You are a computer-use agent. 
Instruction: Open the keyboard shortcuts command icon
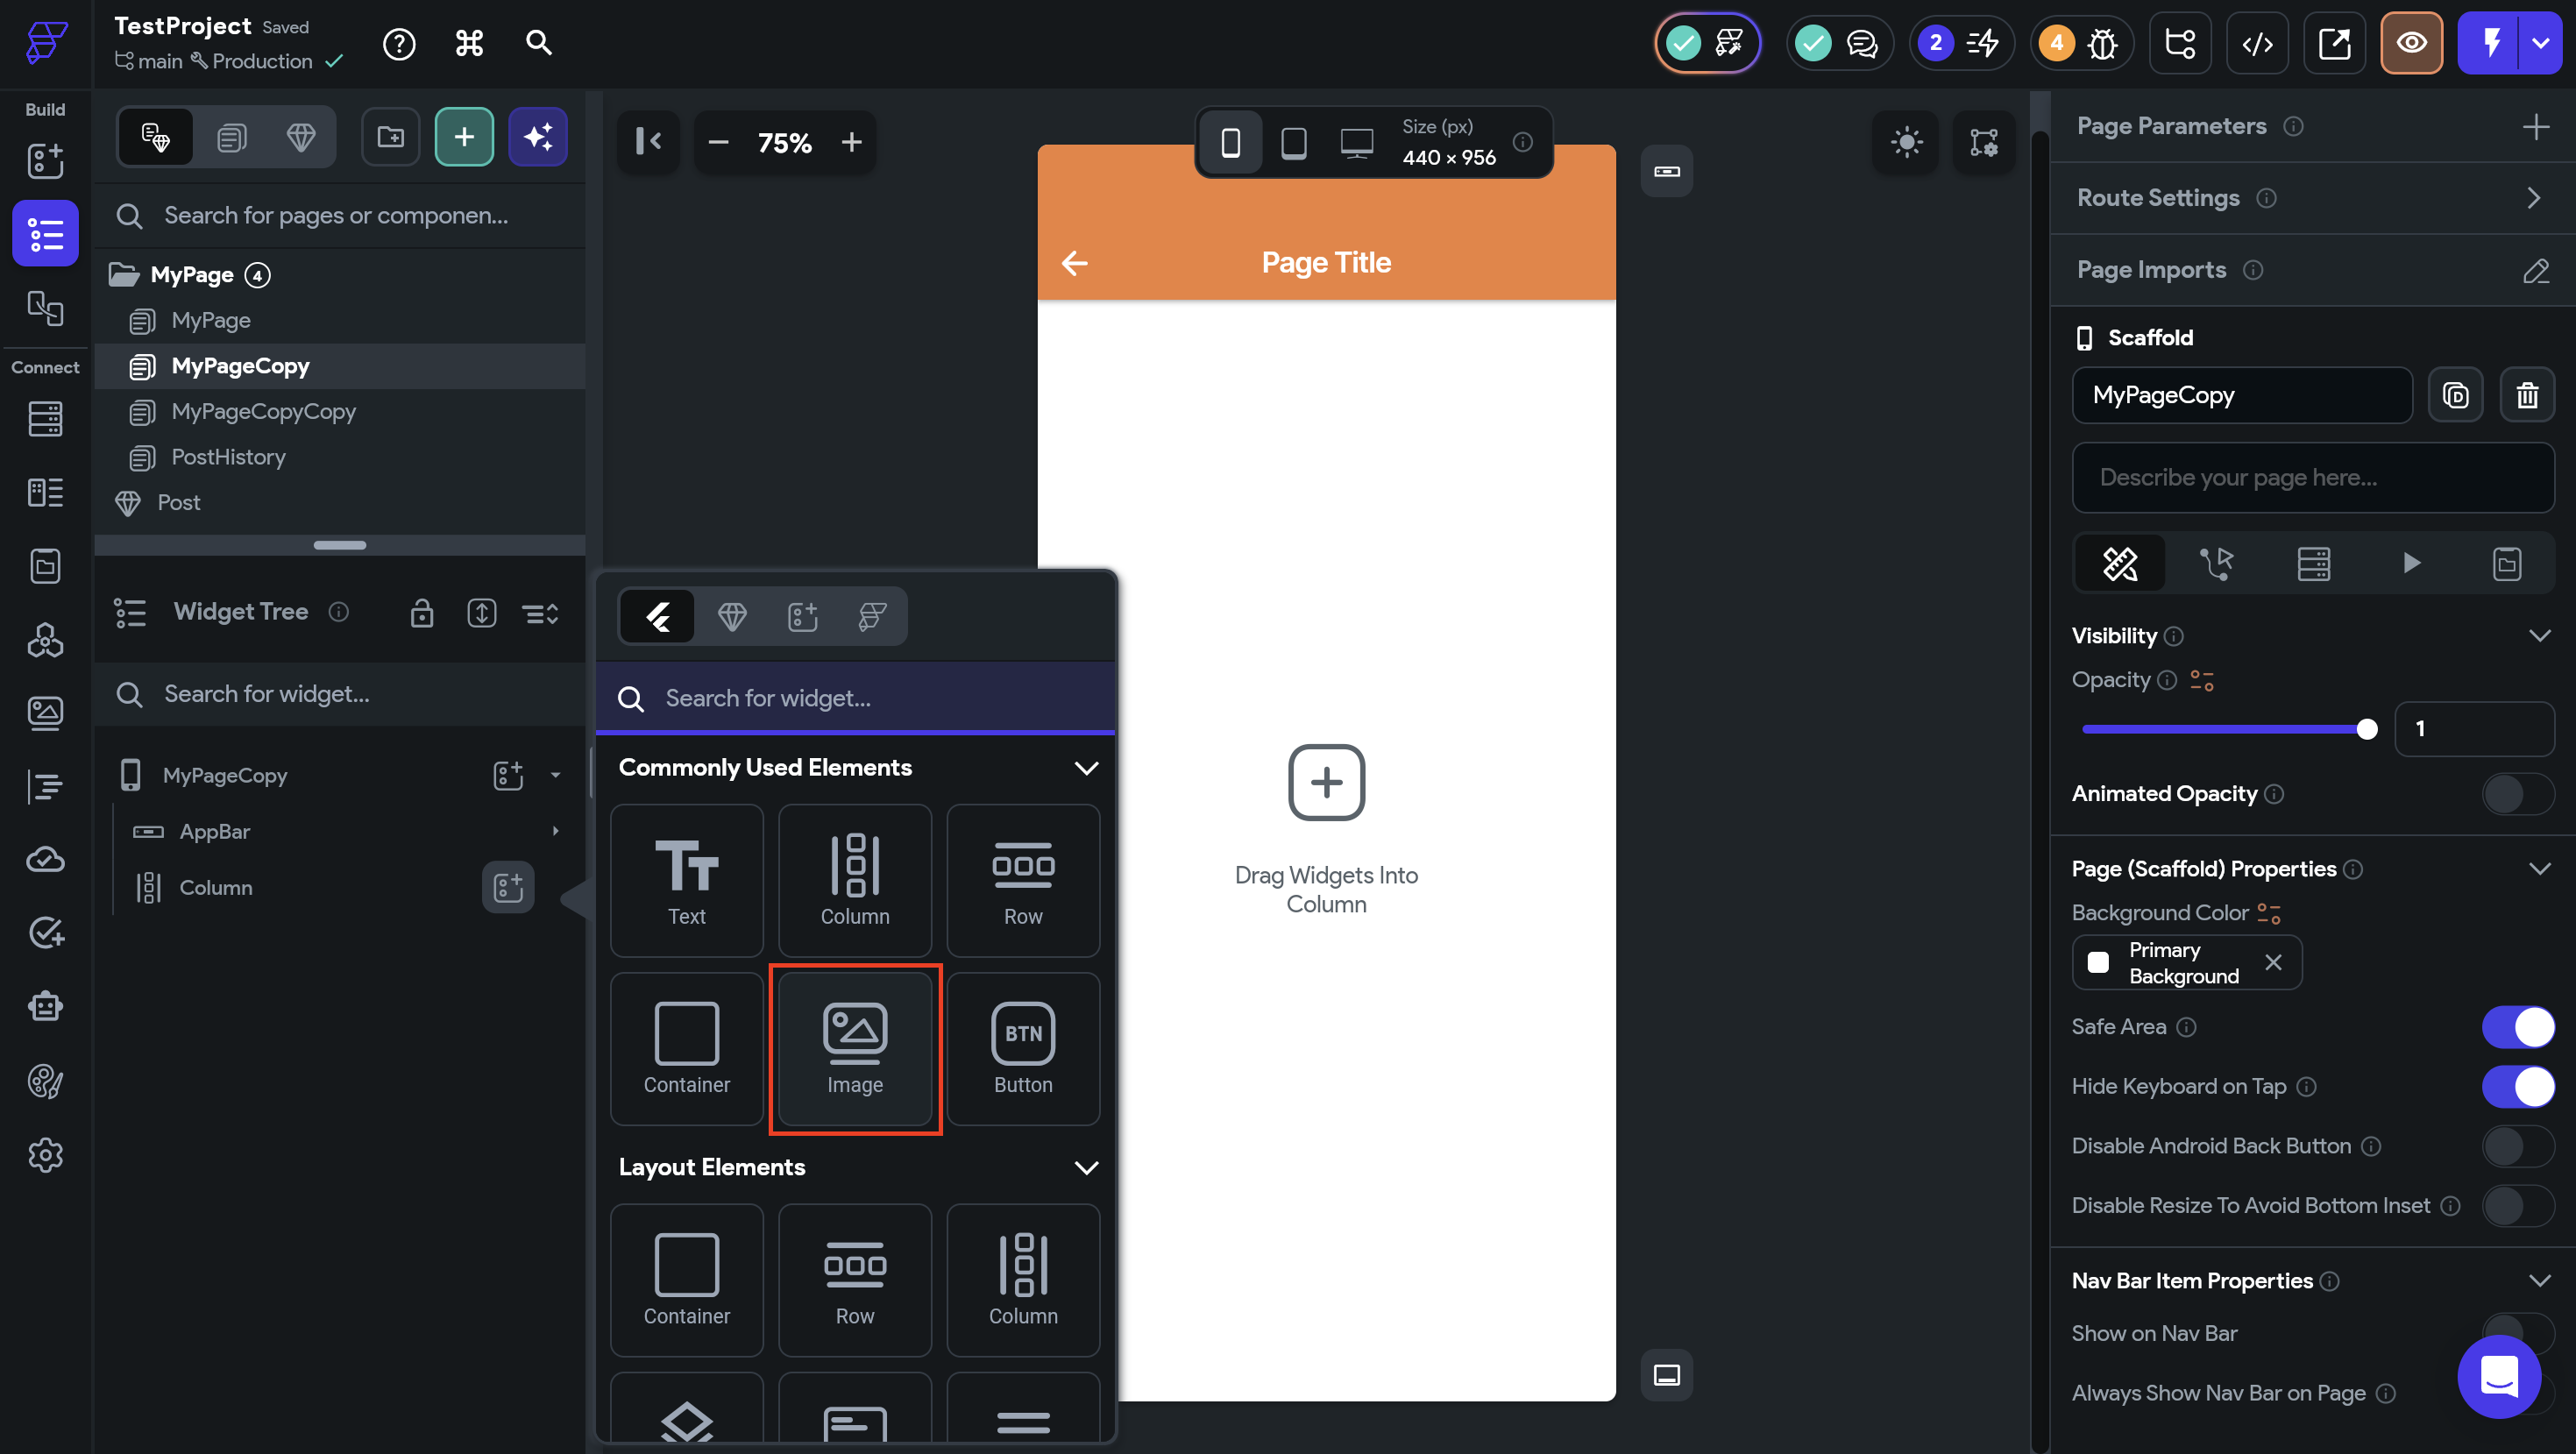469,43
